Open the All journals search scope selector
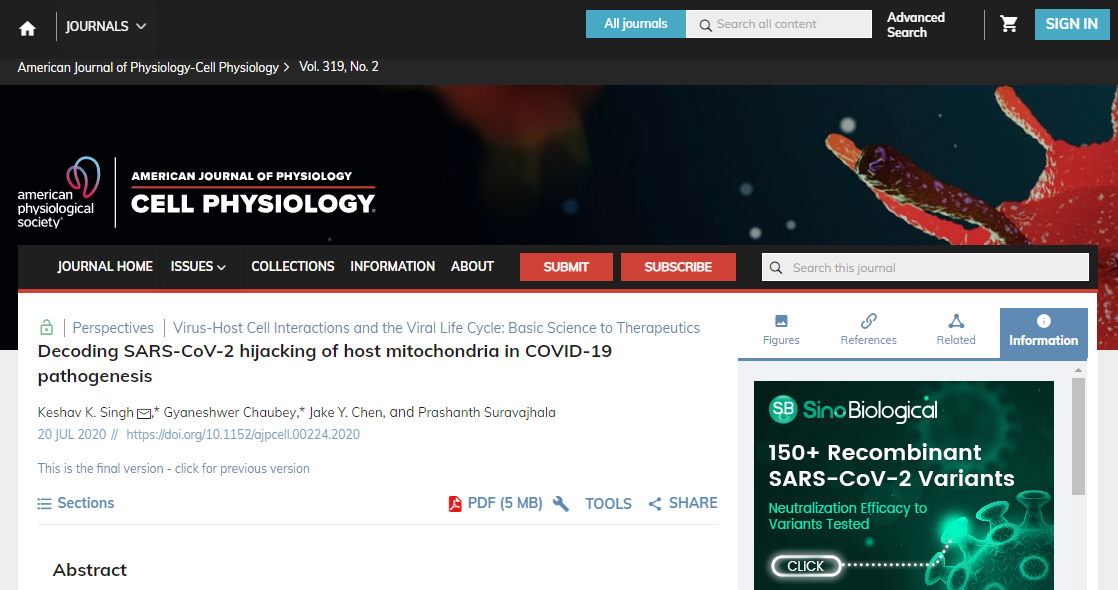1118x590 pixels. pyautogui.click(x=636, y=24)
